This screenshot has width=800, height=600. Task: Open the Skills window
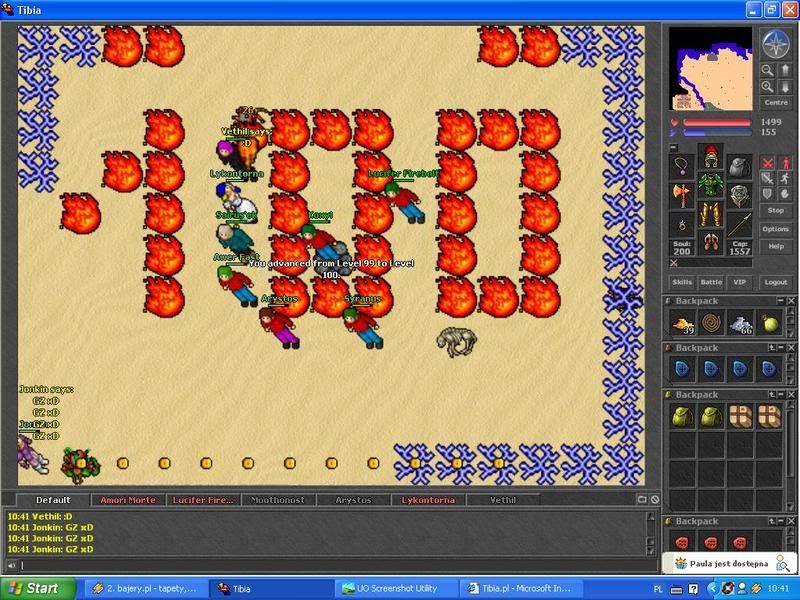pos(682,282)
